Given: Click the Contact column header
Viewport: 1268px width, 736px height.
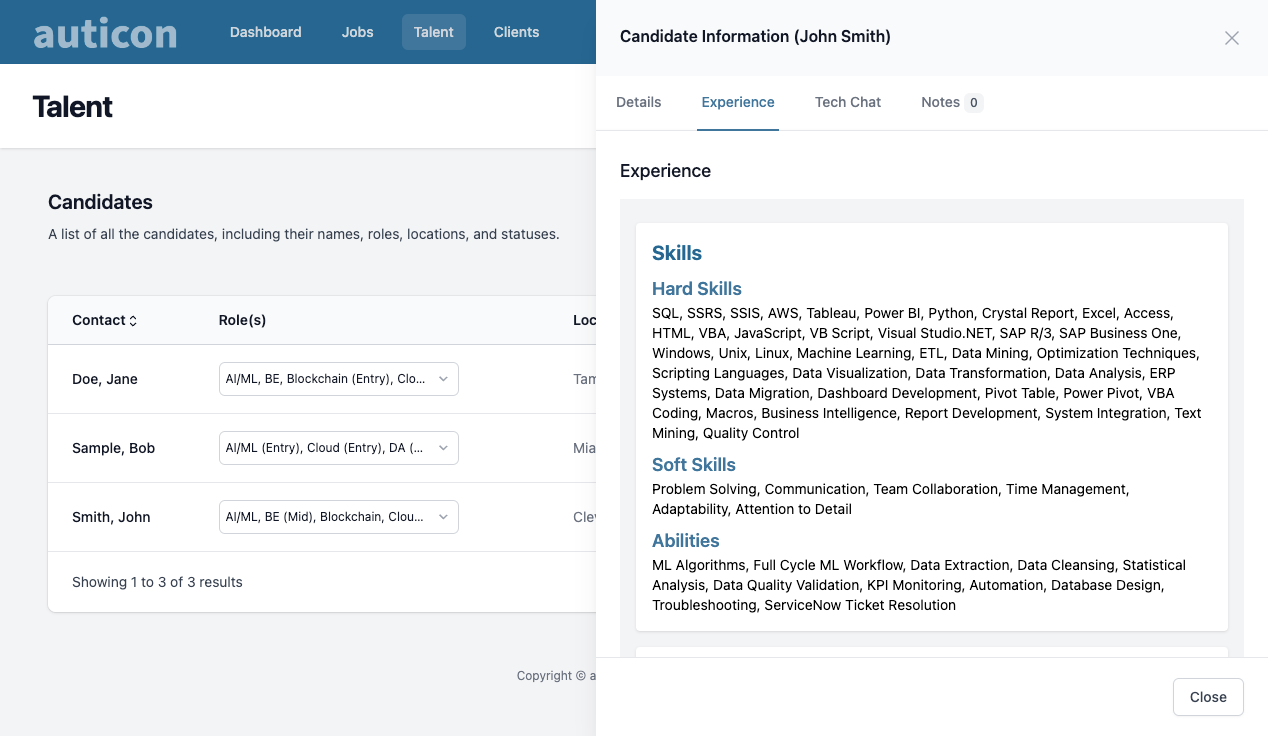Looking at the screenshot, I should [97, 320].
